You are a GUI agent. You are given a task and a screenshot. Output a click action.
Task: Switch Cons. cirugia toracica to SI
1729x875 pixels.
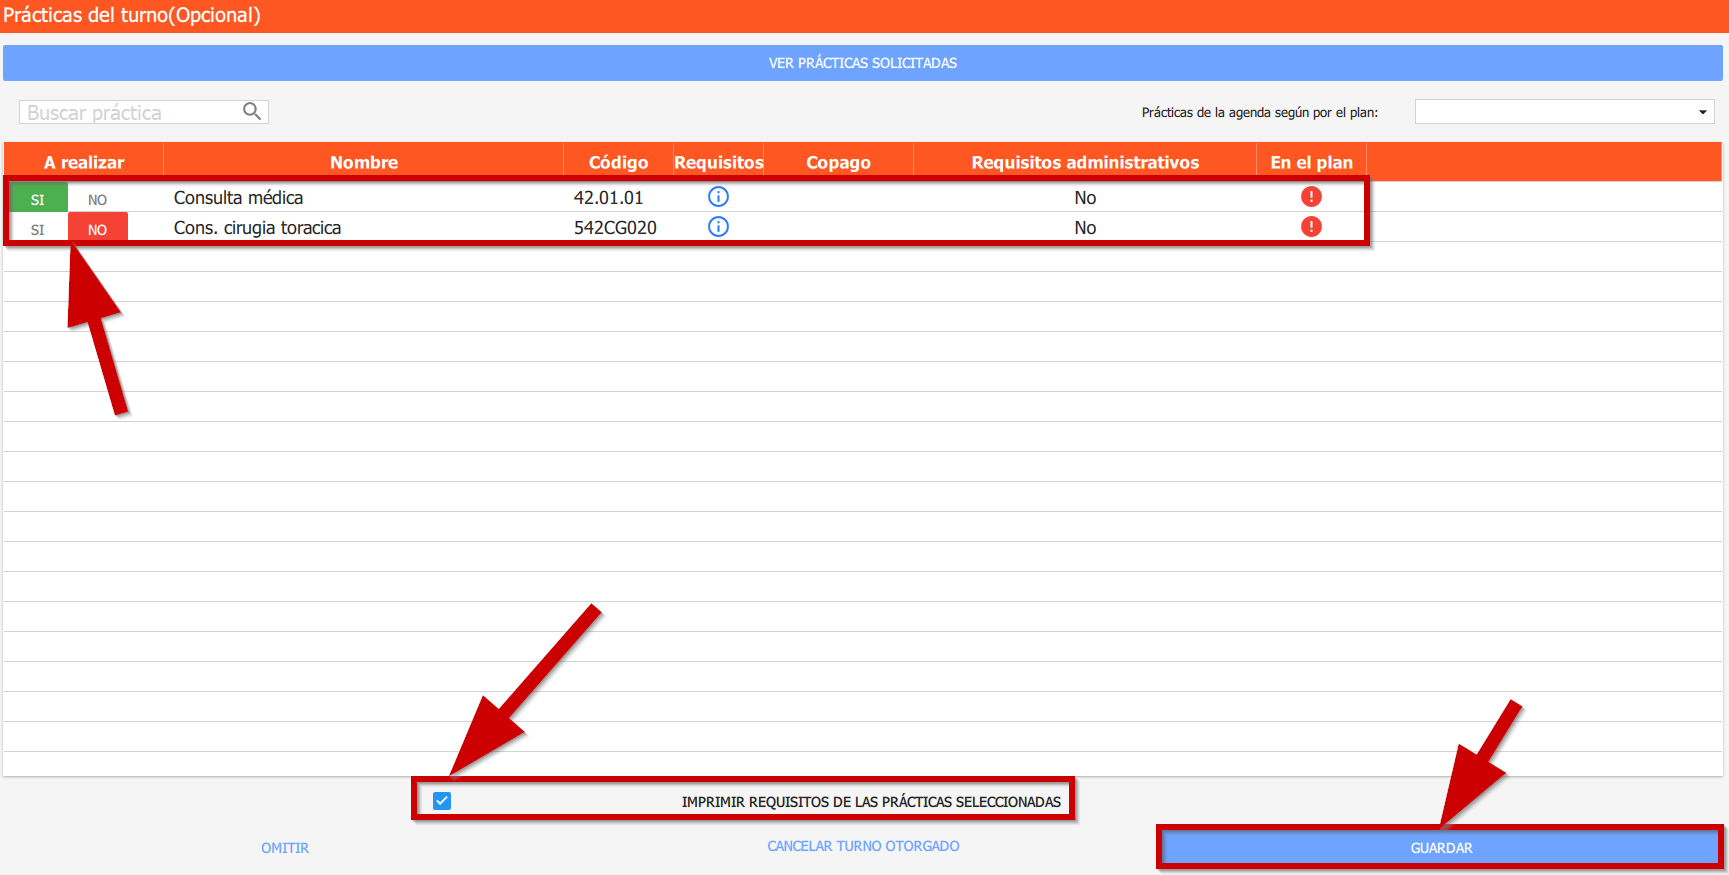coord(38,229)
